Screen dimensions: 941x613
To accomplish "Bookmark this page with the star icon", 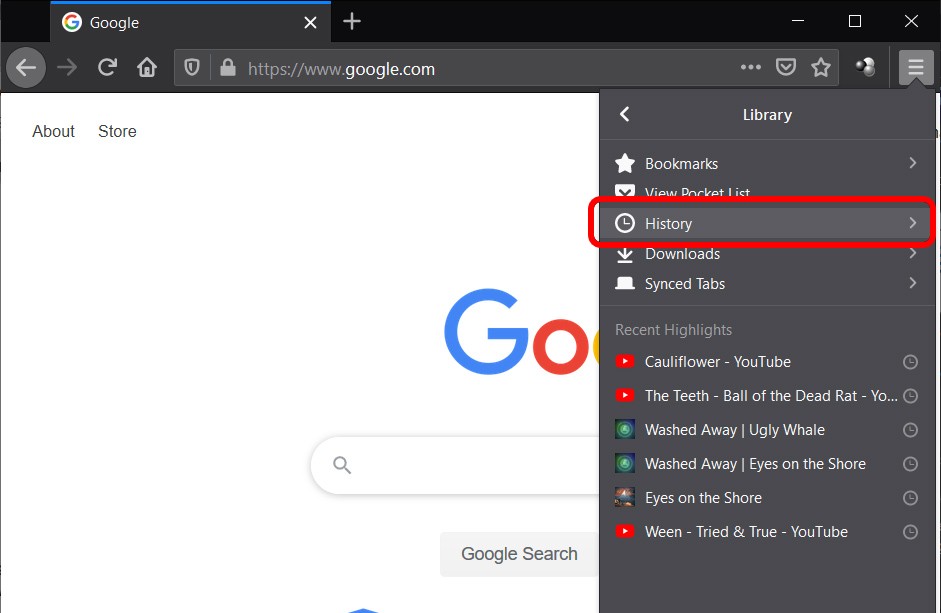I will (820, 67).
